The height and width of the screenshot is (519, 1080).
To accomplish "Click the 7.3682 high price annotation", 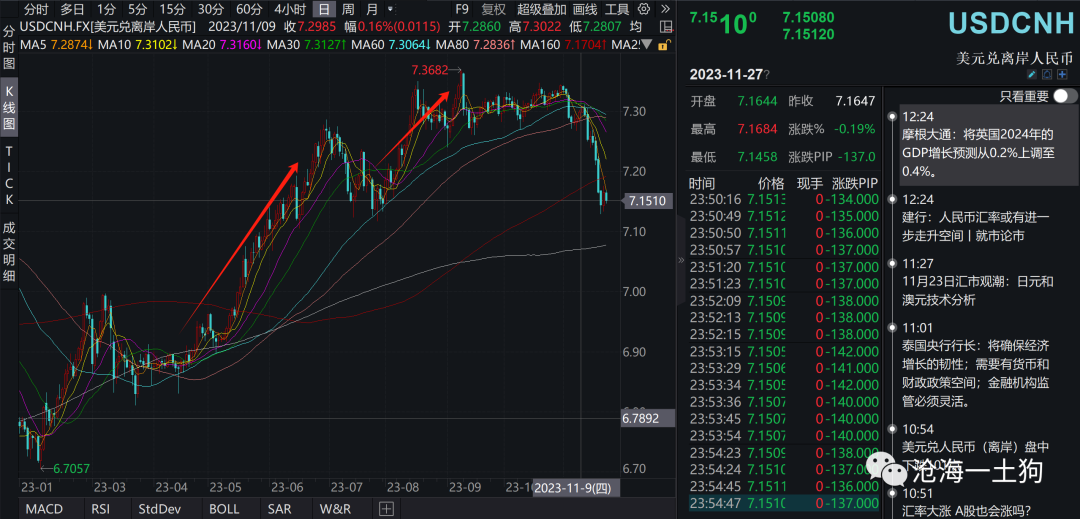I will pyautogui.click(x=430, y=70).
